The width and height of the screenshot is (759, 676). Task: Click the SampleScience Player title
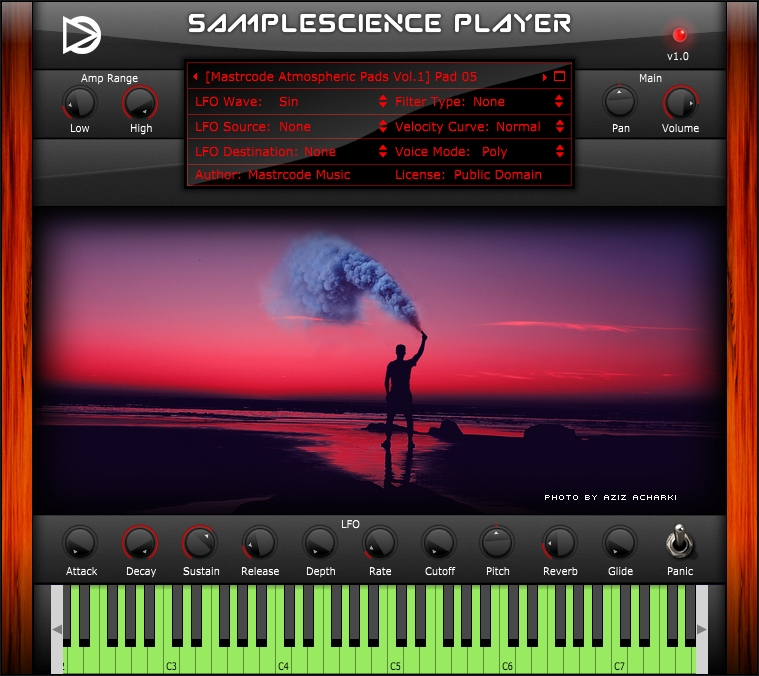(x=380, y=23)
